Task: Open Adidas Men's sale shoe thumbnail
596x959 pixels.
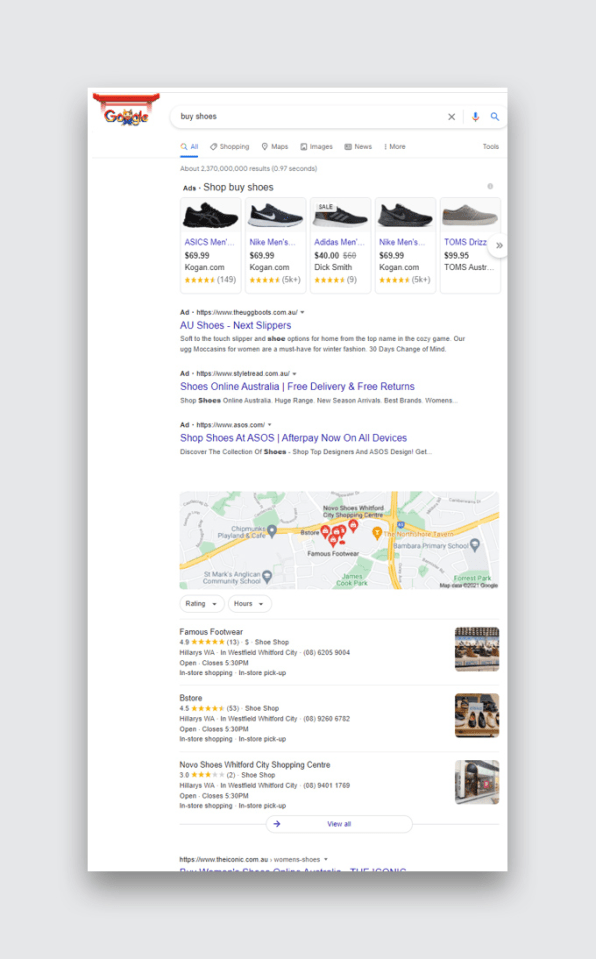Action: pyautogui.click(x=340, y=215)
